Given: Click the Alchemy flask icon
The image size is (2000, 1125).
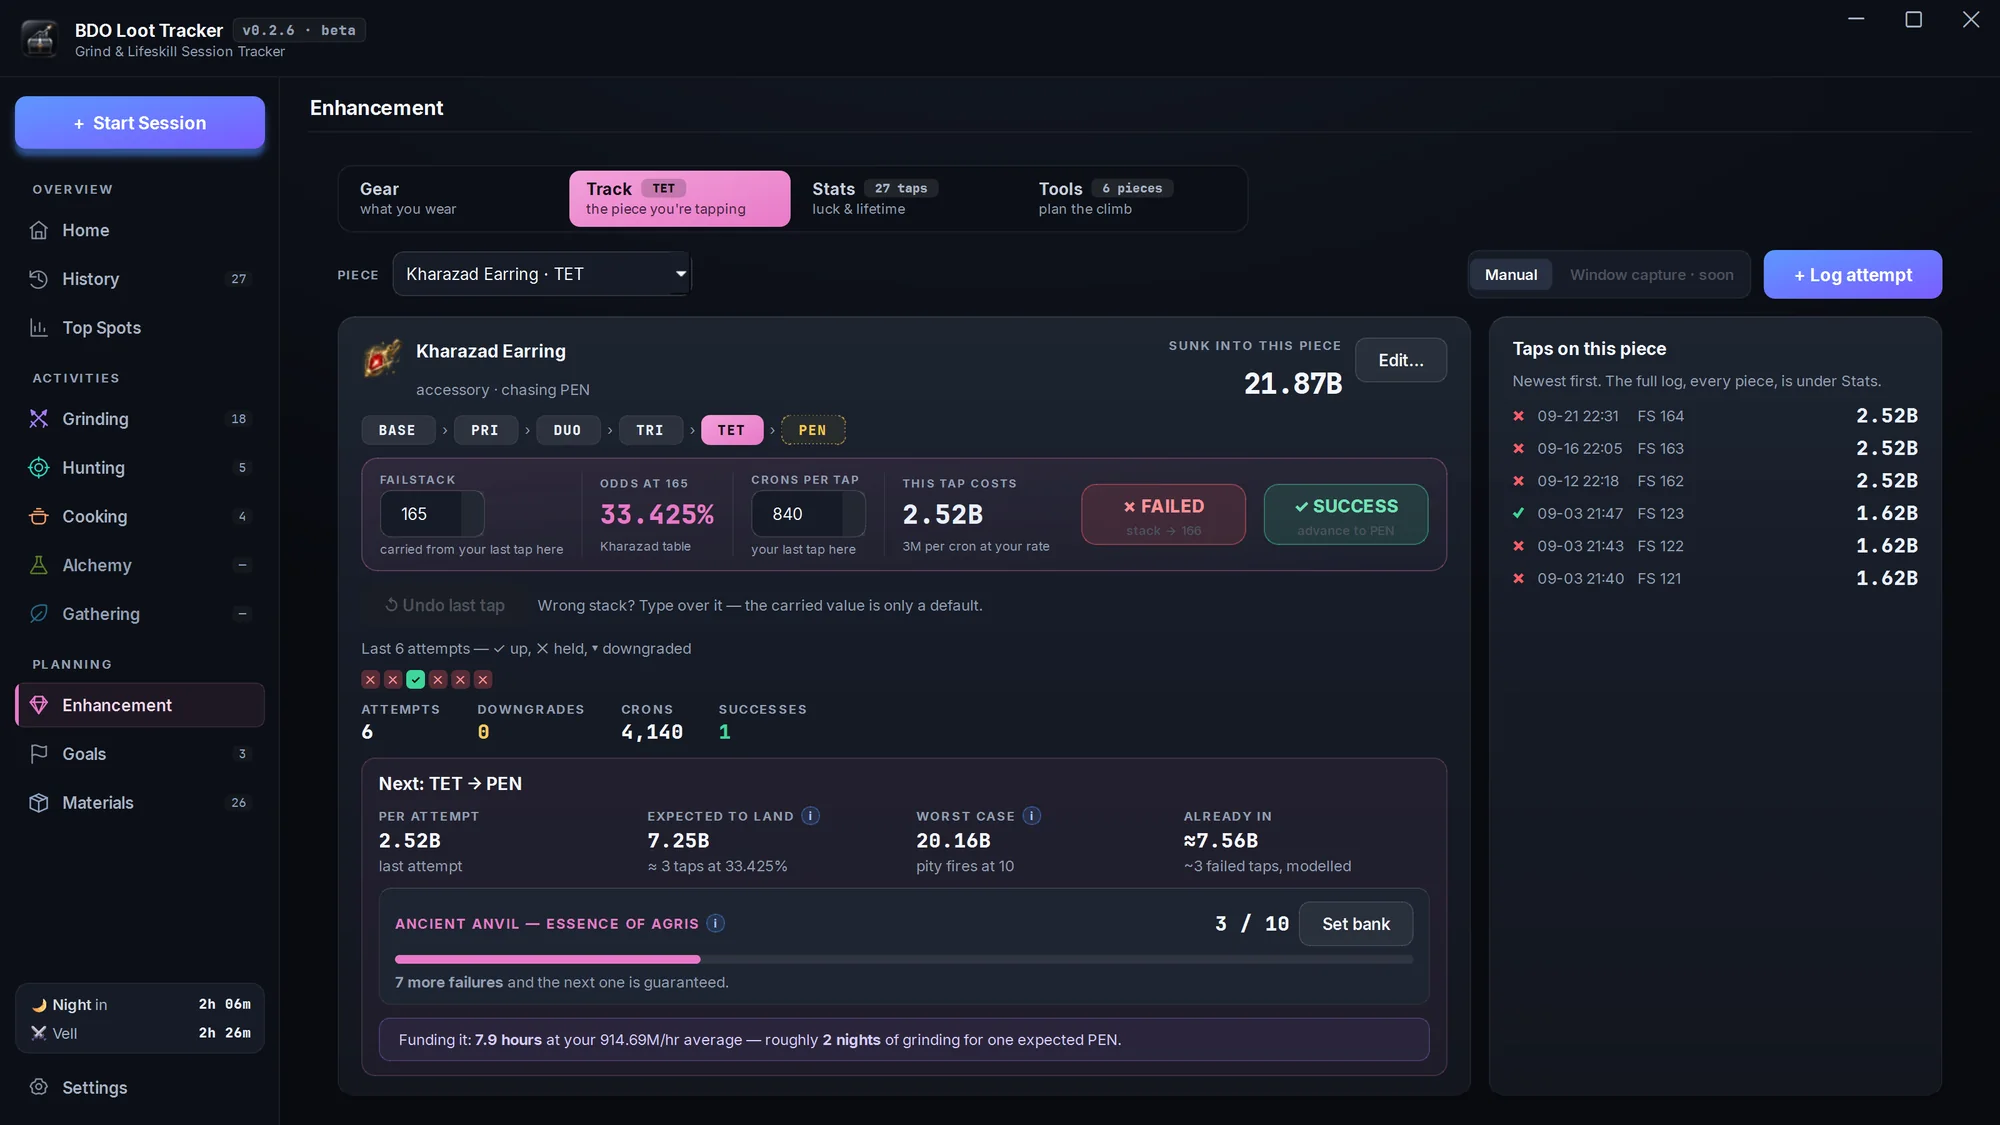Looking at the screenshot, I should [39, 565].
